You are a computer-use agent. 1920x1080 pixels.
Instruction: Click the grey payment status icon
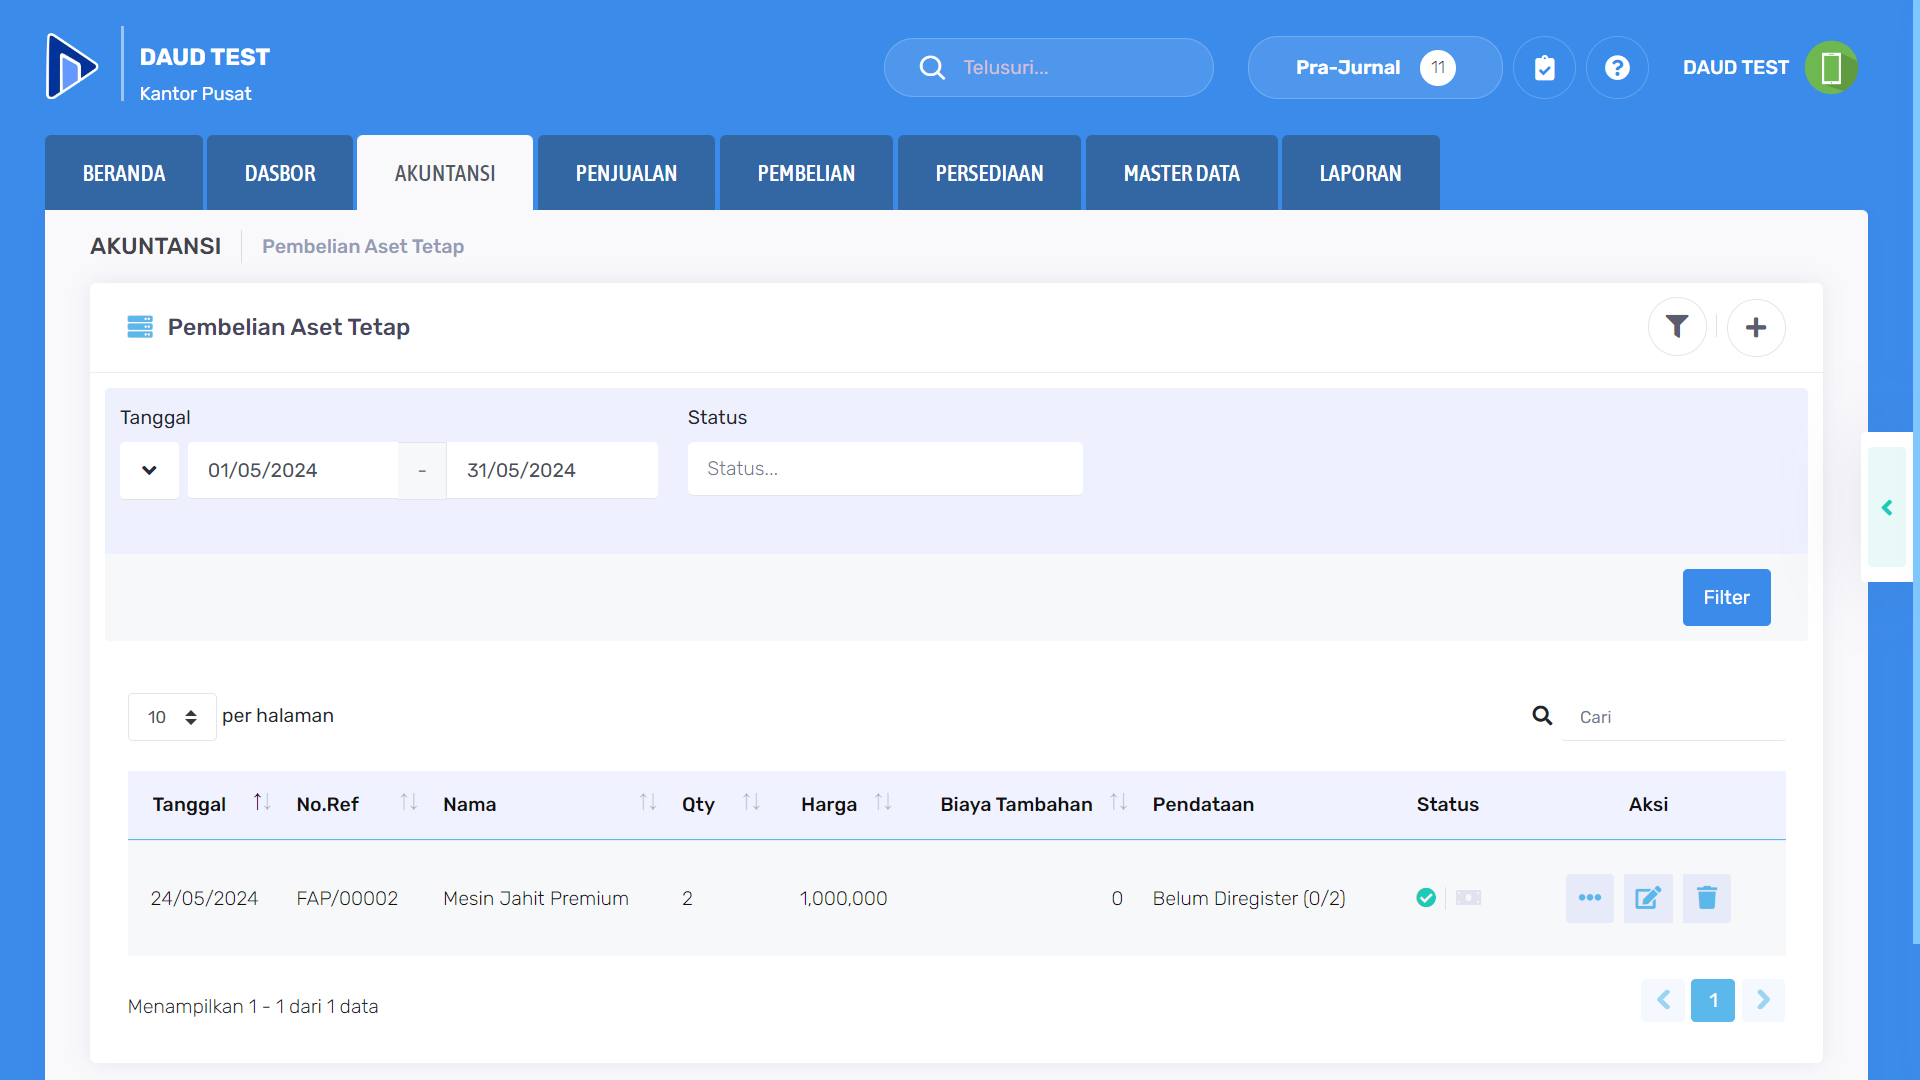pyautogui.click(x=1468, y=898)
